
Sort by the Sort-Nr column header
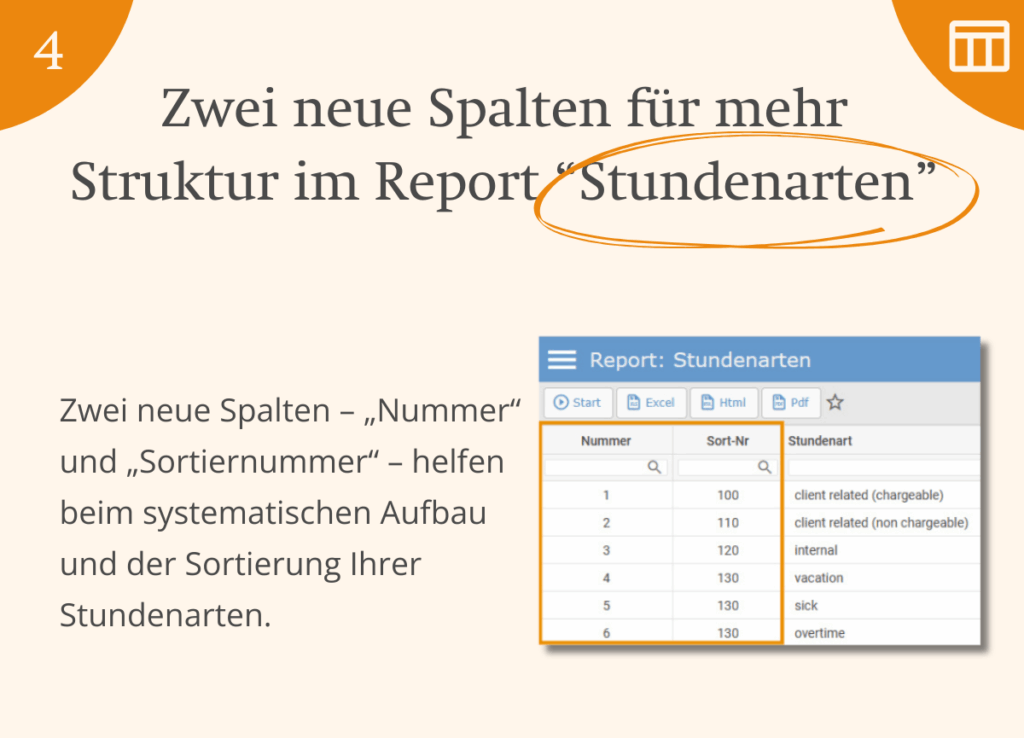[x=727, y=441]
